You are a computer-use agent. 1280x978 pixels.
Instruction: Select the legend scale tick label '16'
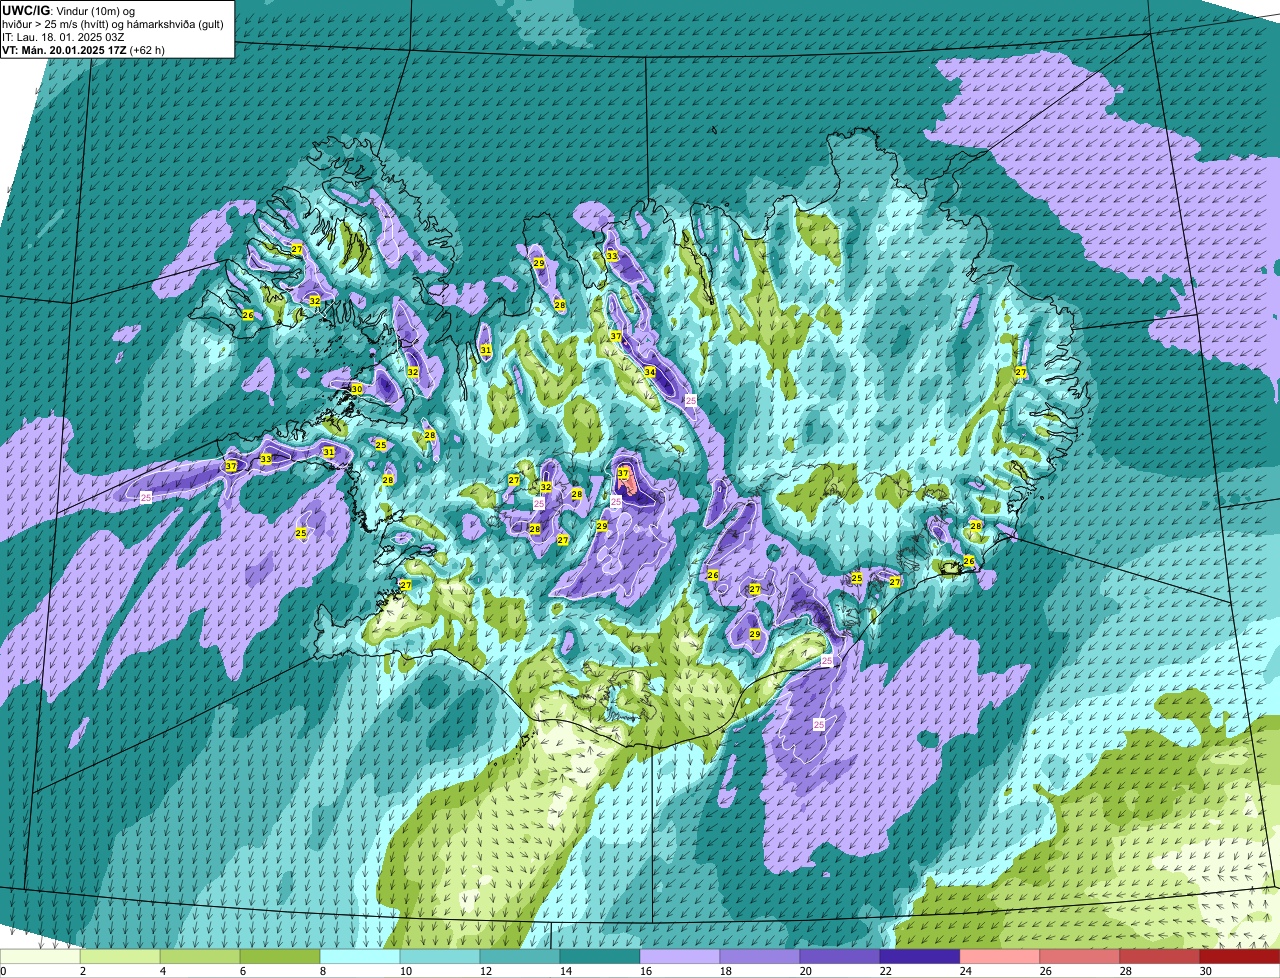click(x=646, y=971)
